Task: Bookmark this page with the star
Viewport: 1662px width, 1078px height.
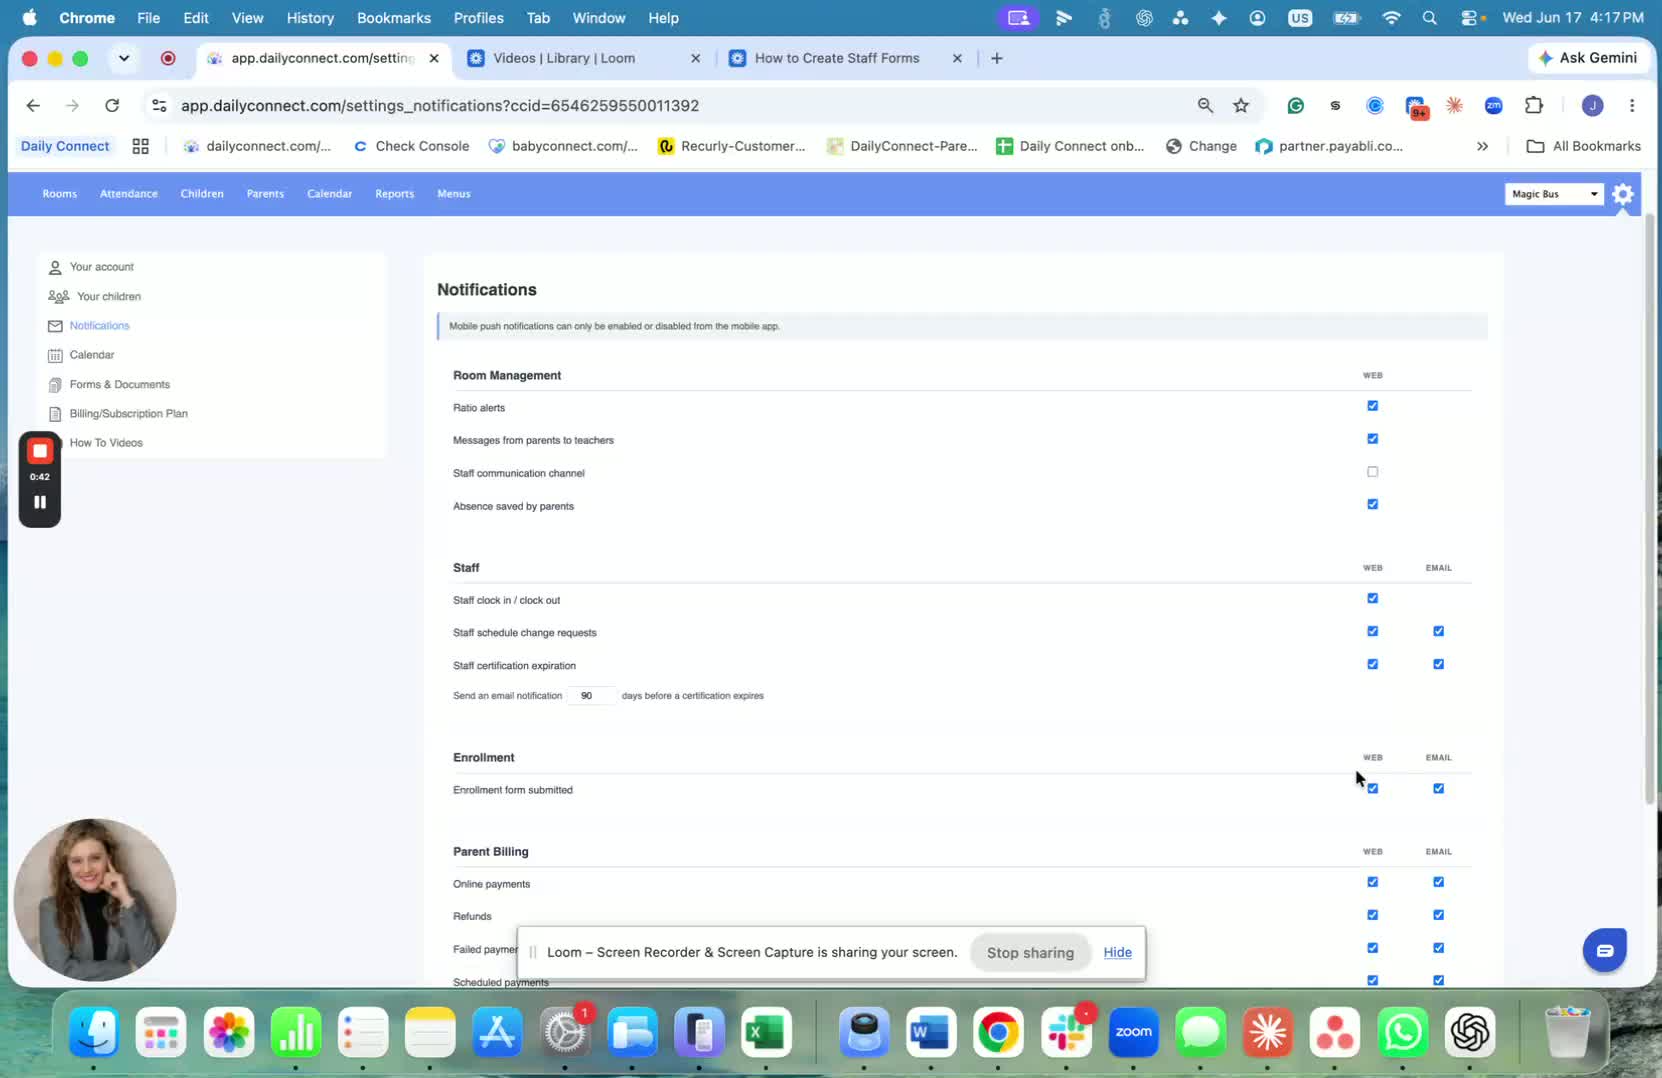Action: pyautogui.click(x=1241, y=105)
